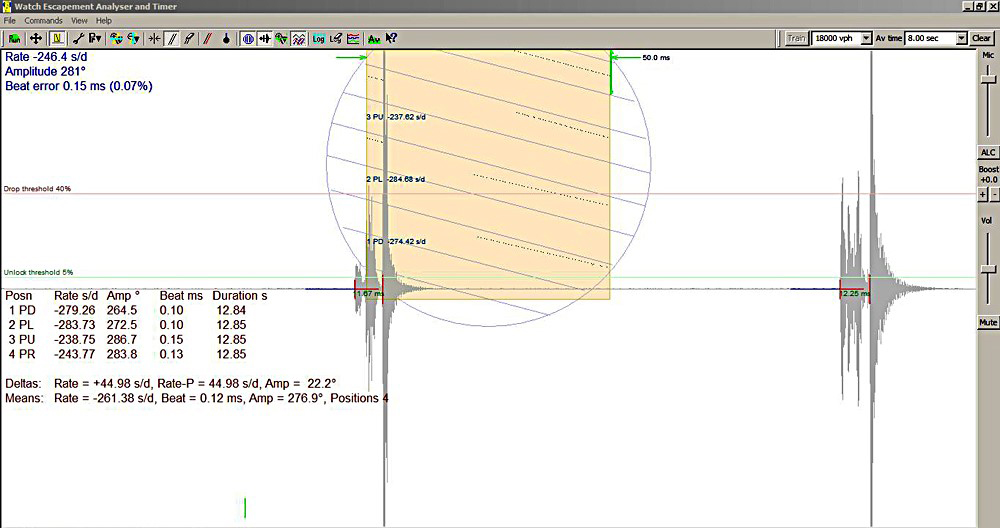Click the 50.0 ms scale marker label

click(x=656, y=57)
